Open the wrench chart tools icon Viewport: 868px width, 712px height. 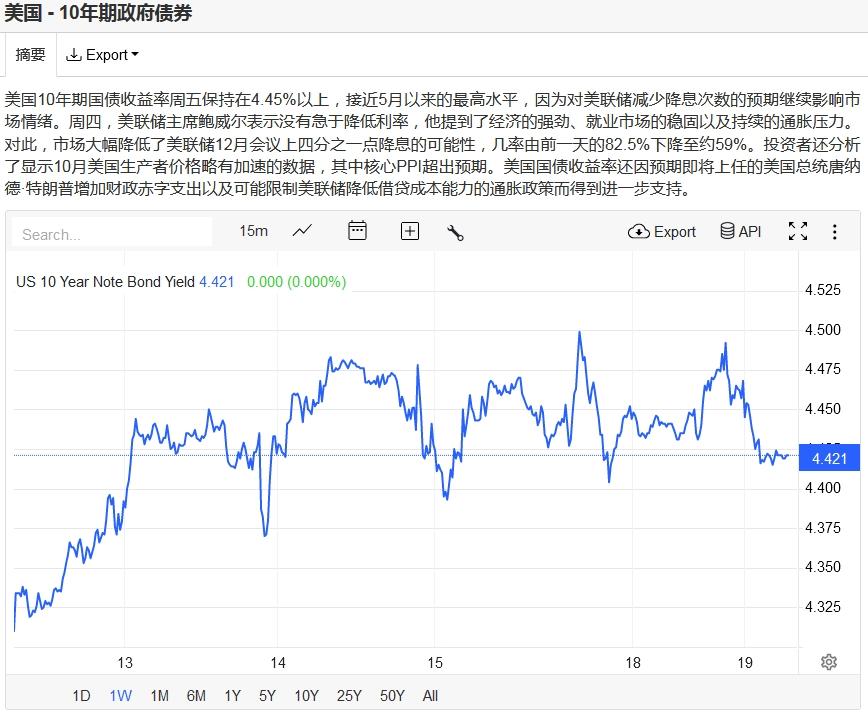(455, 232)
